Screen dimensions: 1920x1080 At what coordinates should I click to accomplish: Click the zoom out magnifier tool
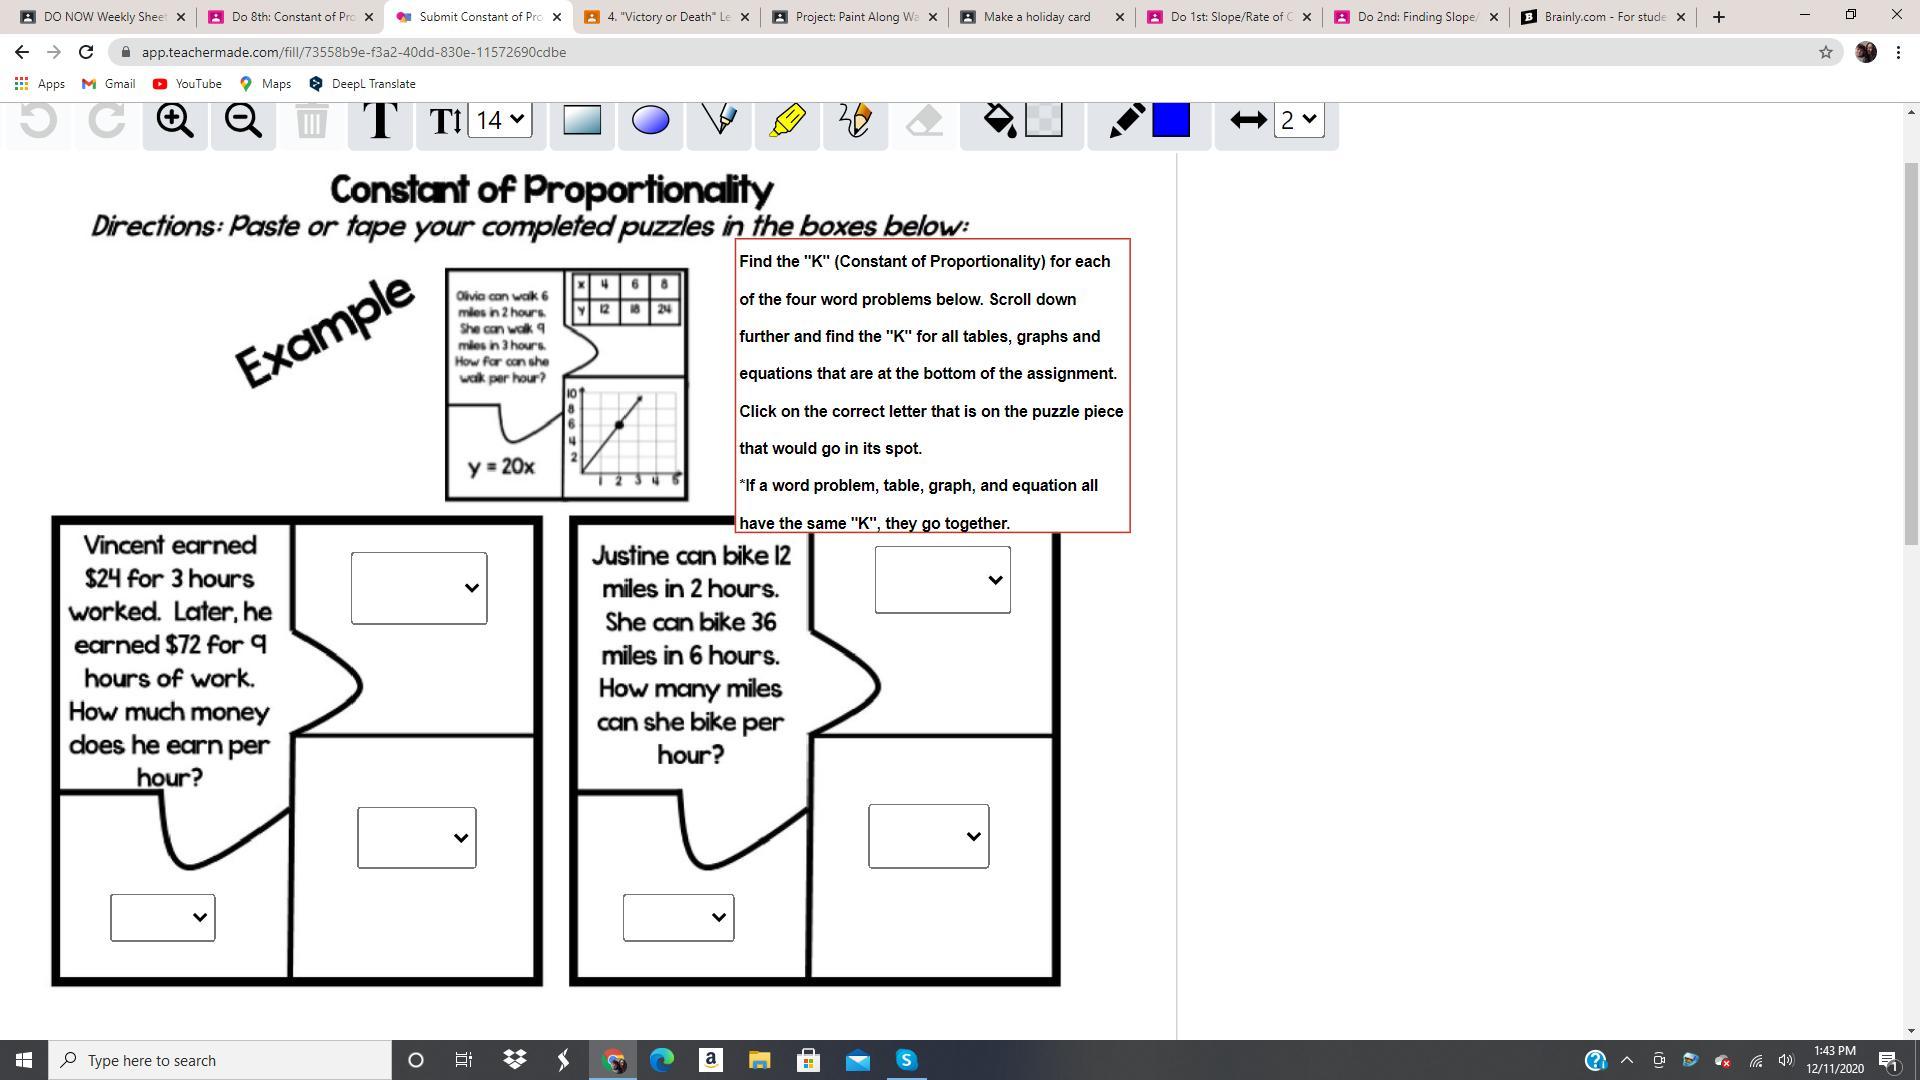coord(243,121)
